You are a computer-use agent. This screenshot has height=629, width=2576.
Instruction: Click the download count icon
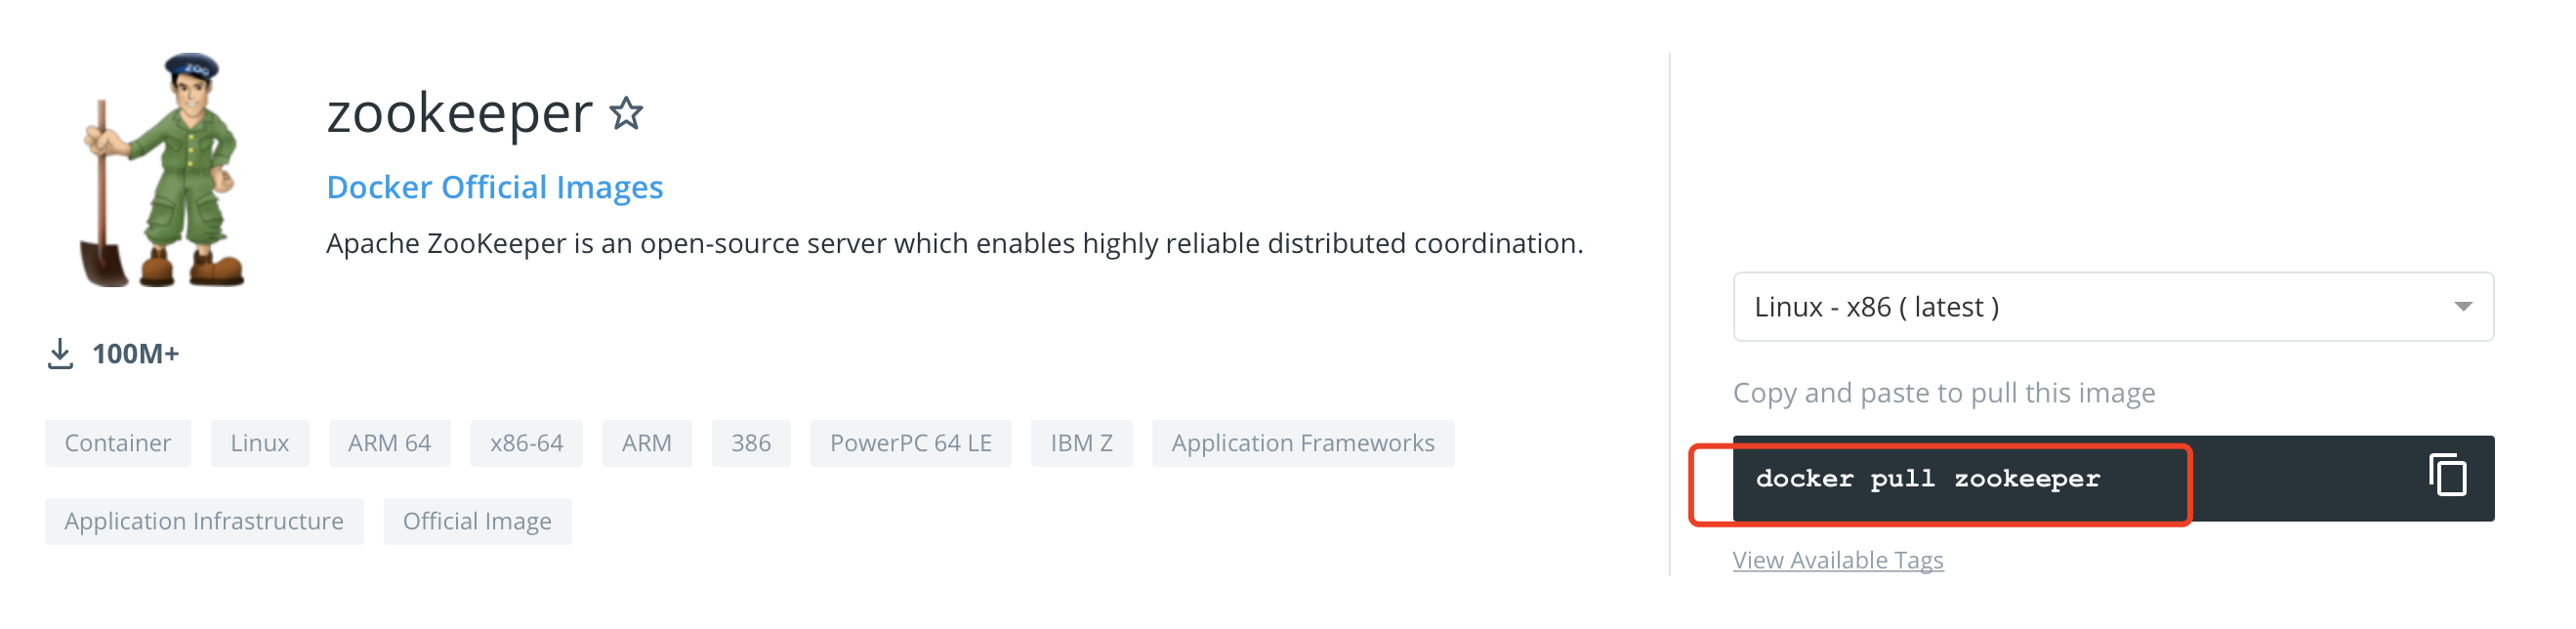(60, 353)
